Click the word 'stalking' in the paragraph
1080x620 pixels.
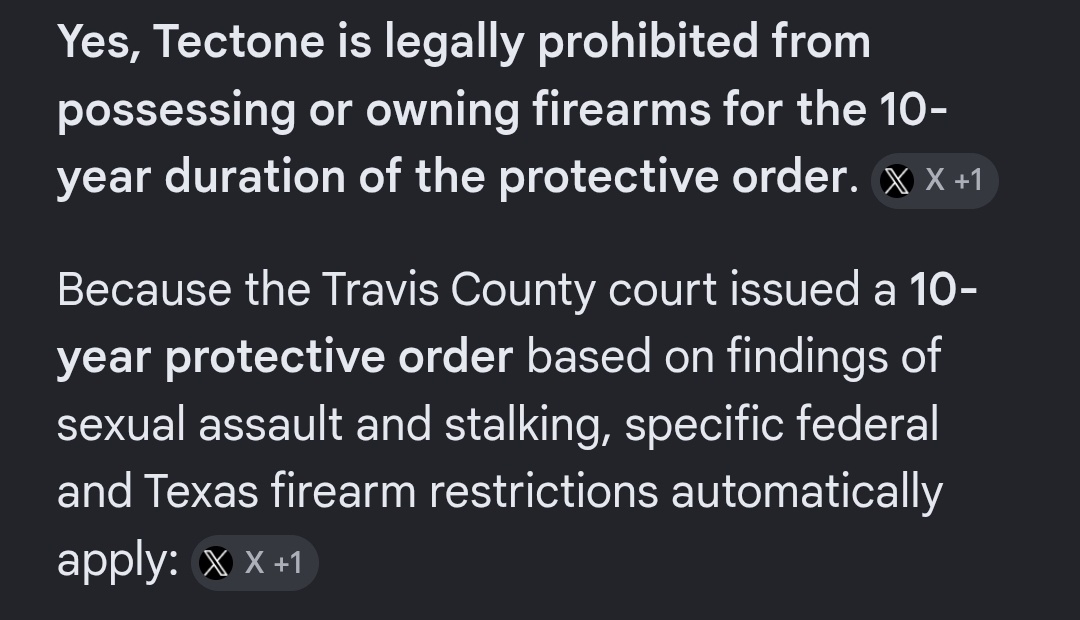528,424
